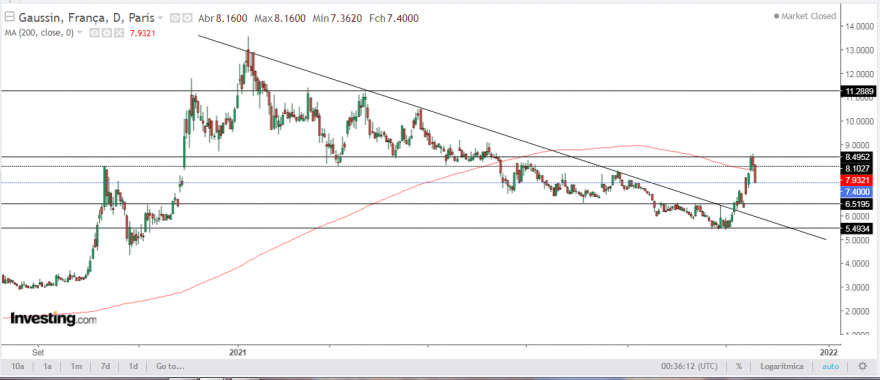Click the 5.4934 price line label

click(856, 228)
